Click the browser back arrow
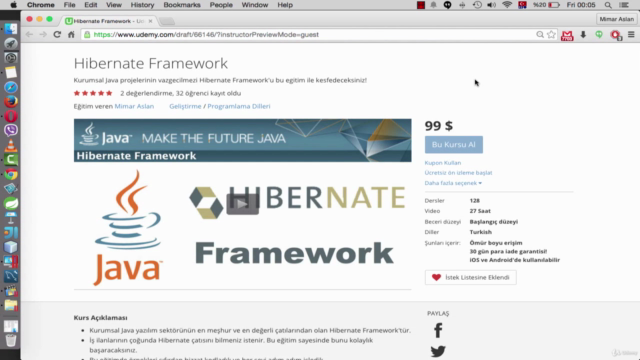Image resolution: width=640 pixels, height=360 pixels. tap(29, 35)
